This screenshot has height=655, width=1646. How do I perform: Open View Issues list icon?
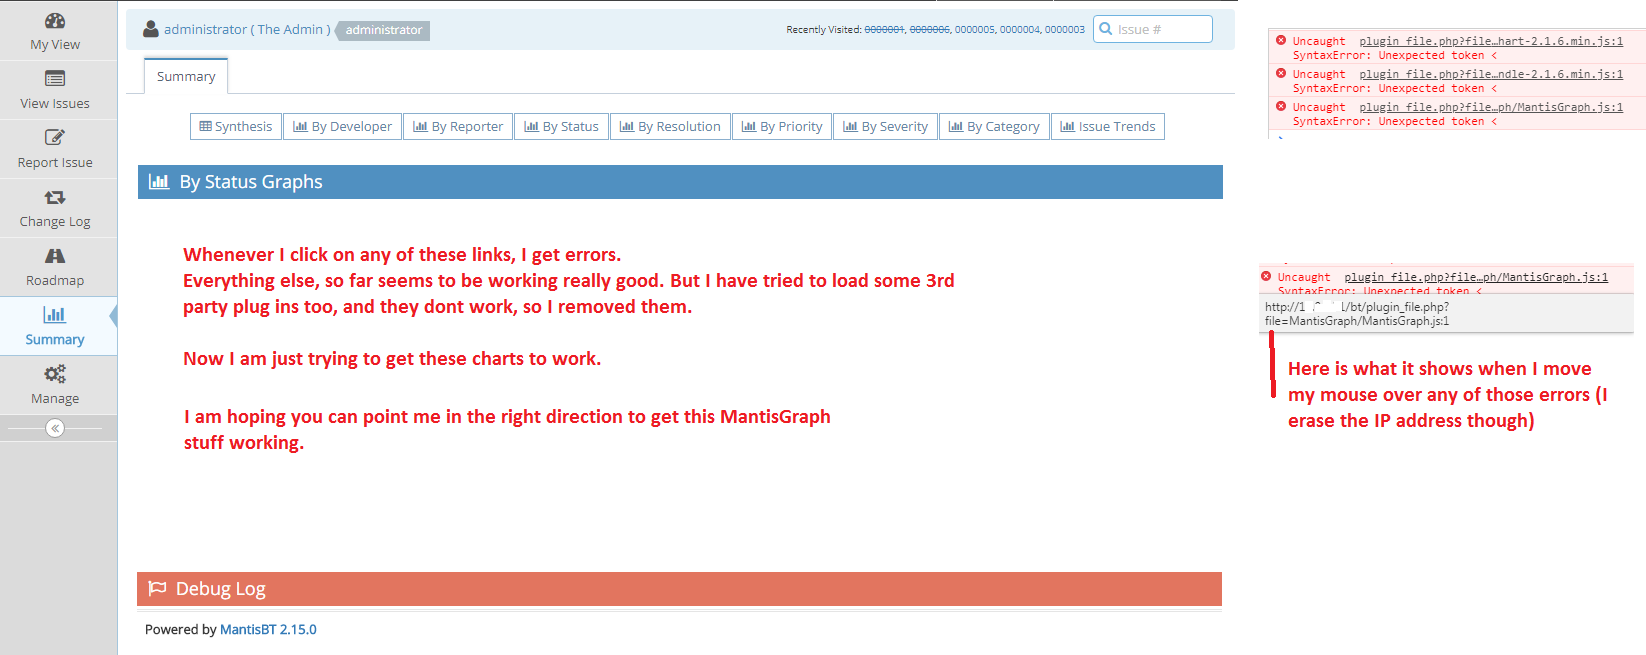[x=55, y=79]
